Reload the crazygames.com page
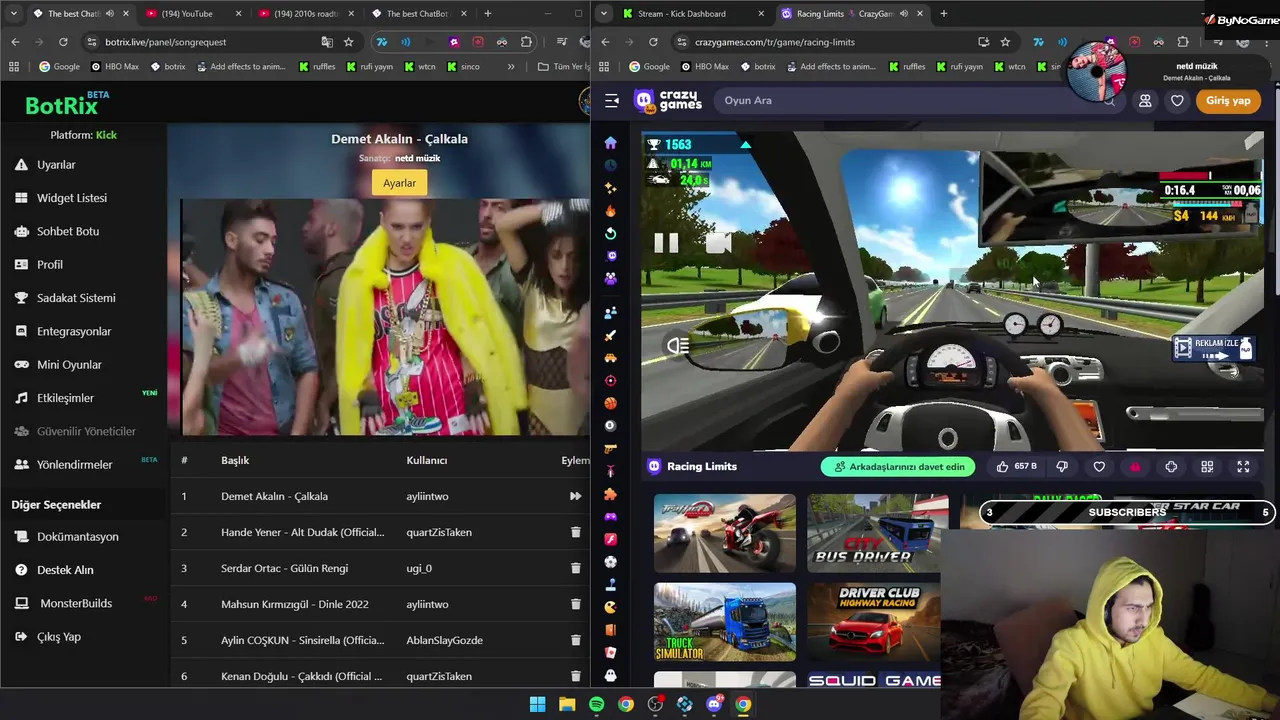The image size is (1280, 720). [653, 42]
